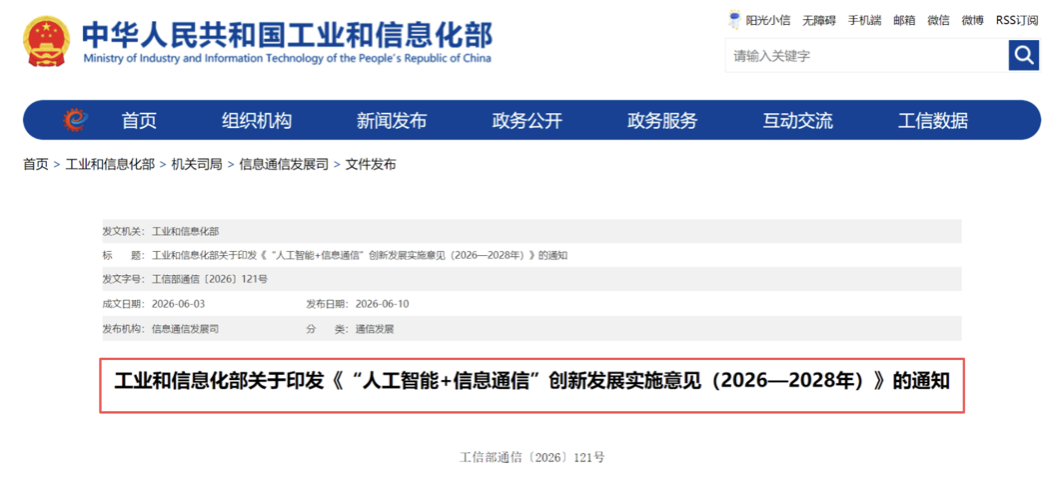Viewport: 1062px width, 494px height.
Task: Click the gear icon in navigation bar
Action: (74, 121)
